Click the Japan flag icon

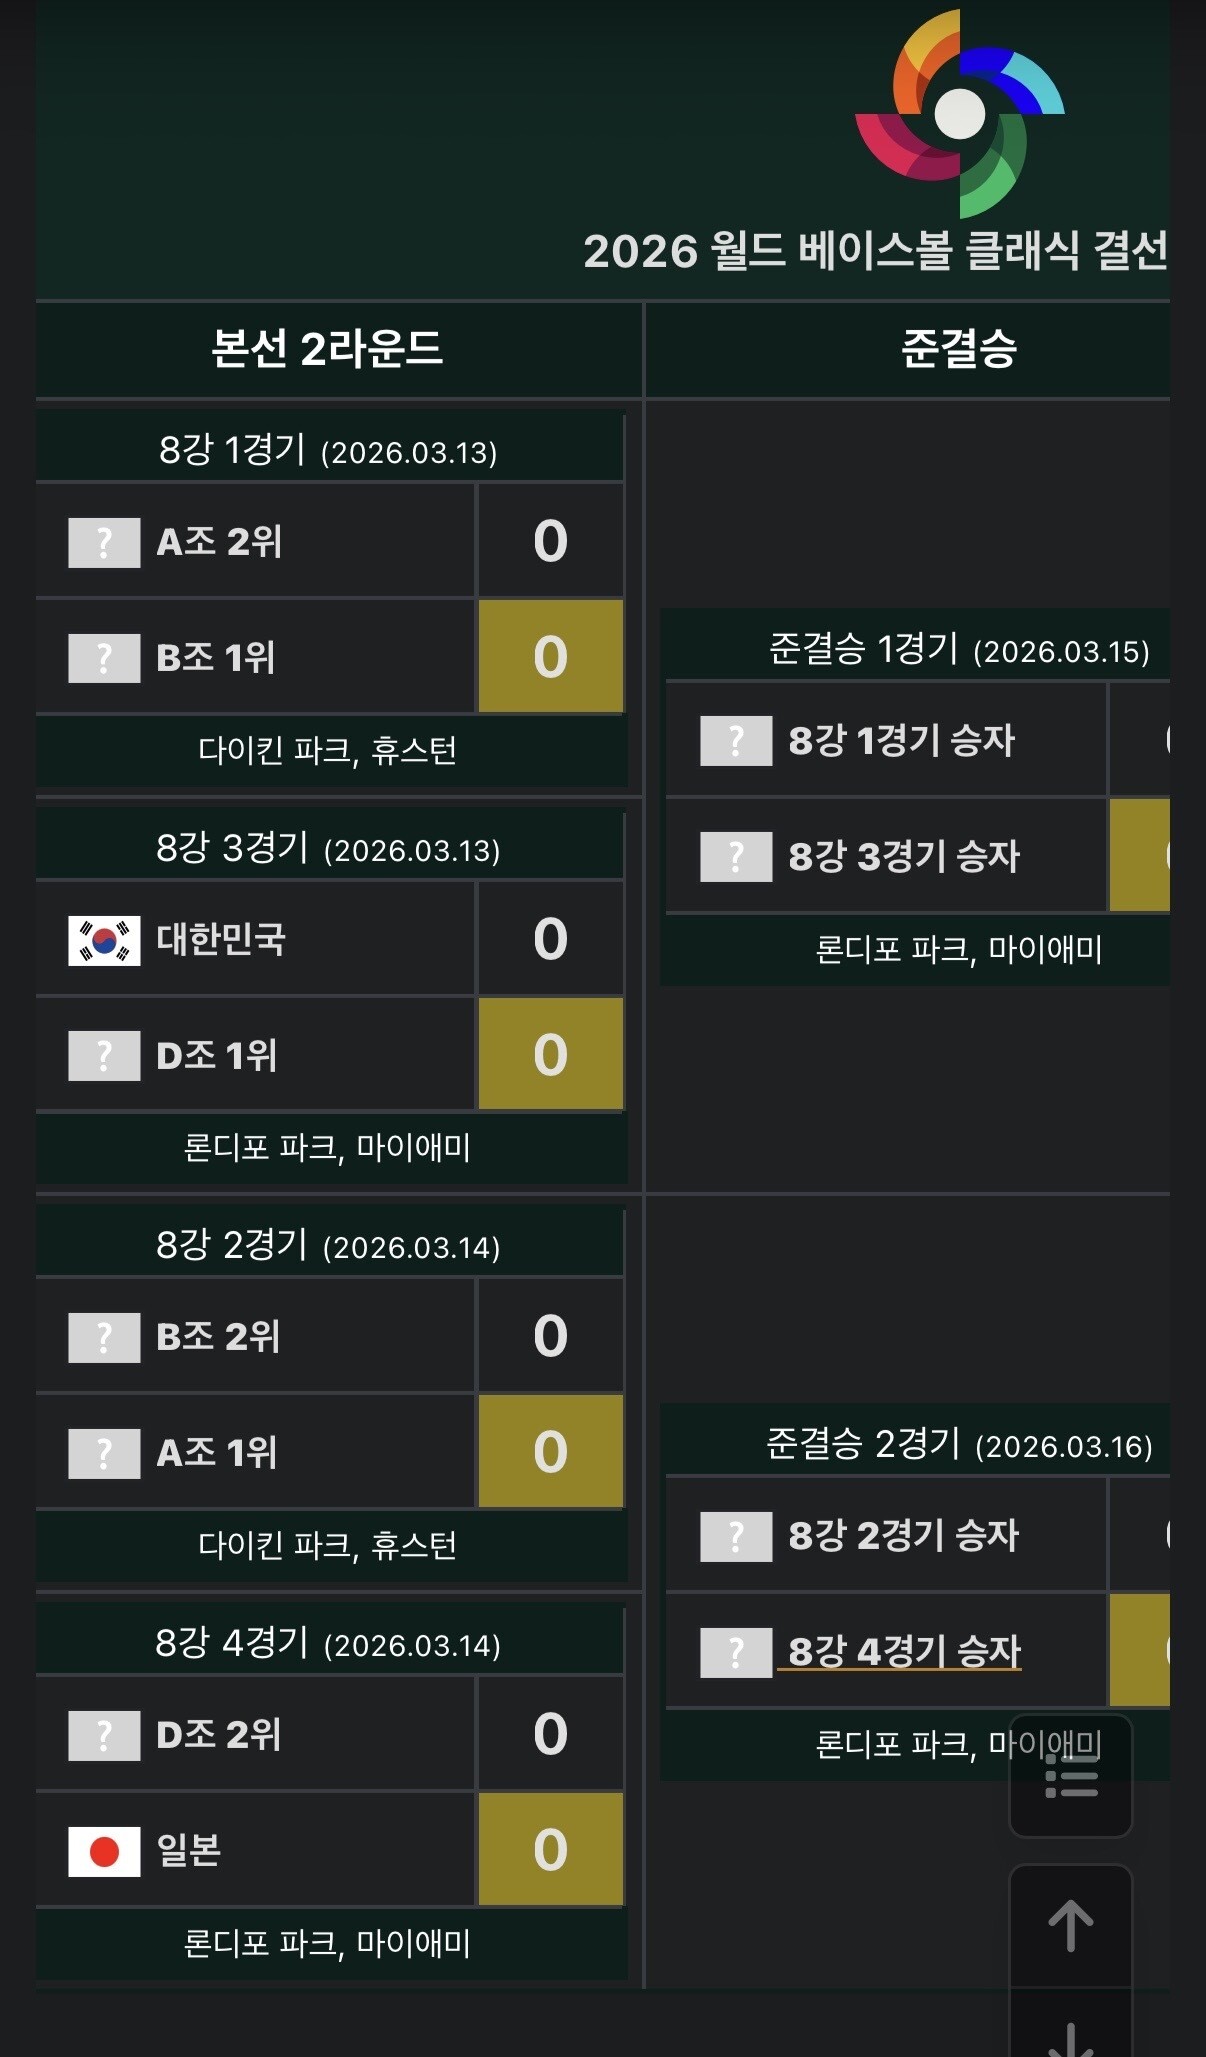click(104, 1851)
